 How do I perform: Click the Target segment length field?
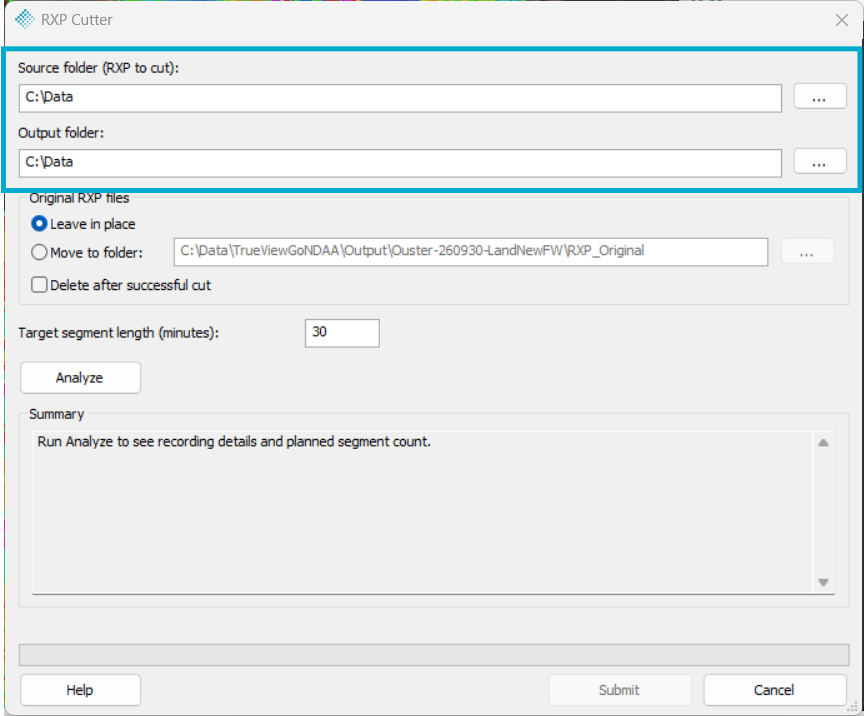[x=342, y=333]
